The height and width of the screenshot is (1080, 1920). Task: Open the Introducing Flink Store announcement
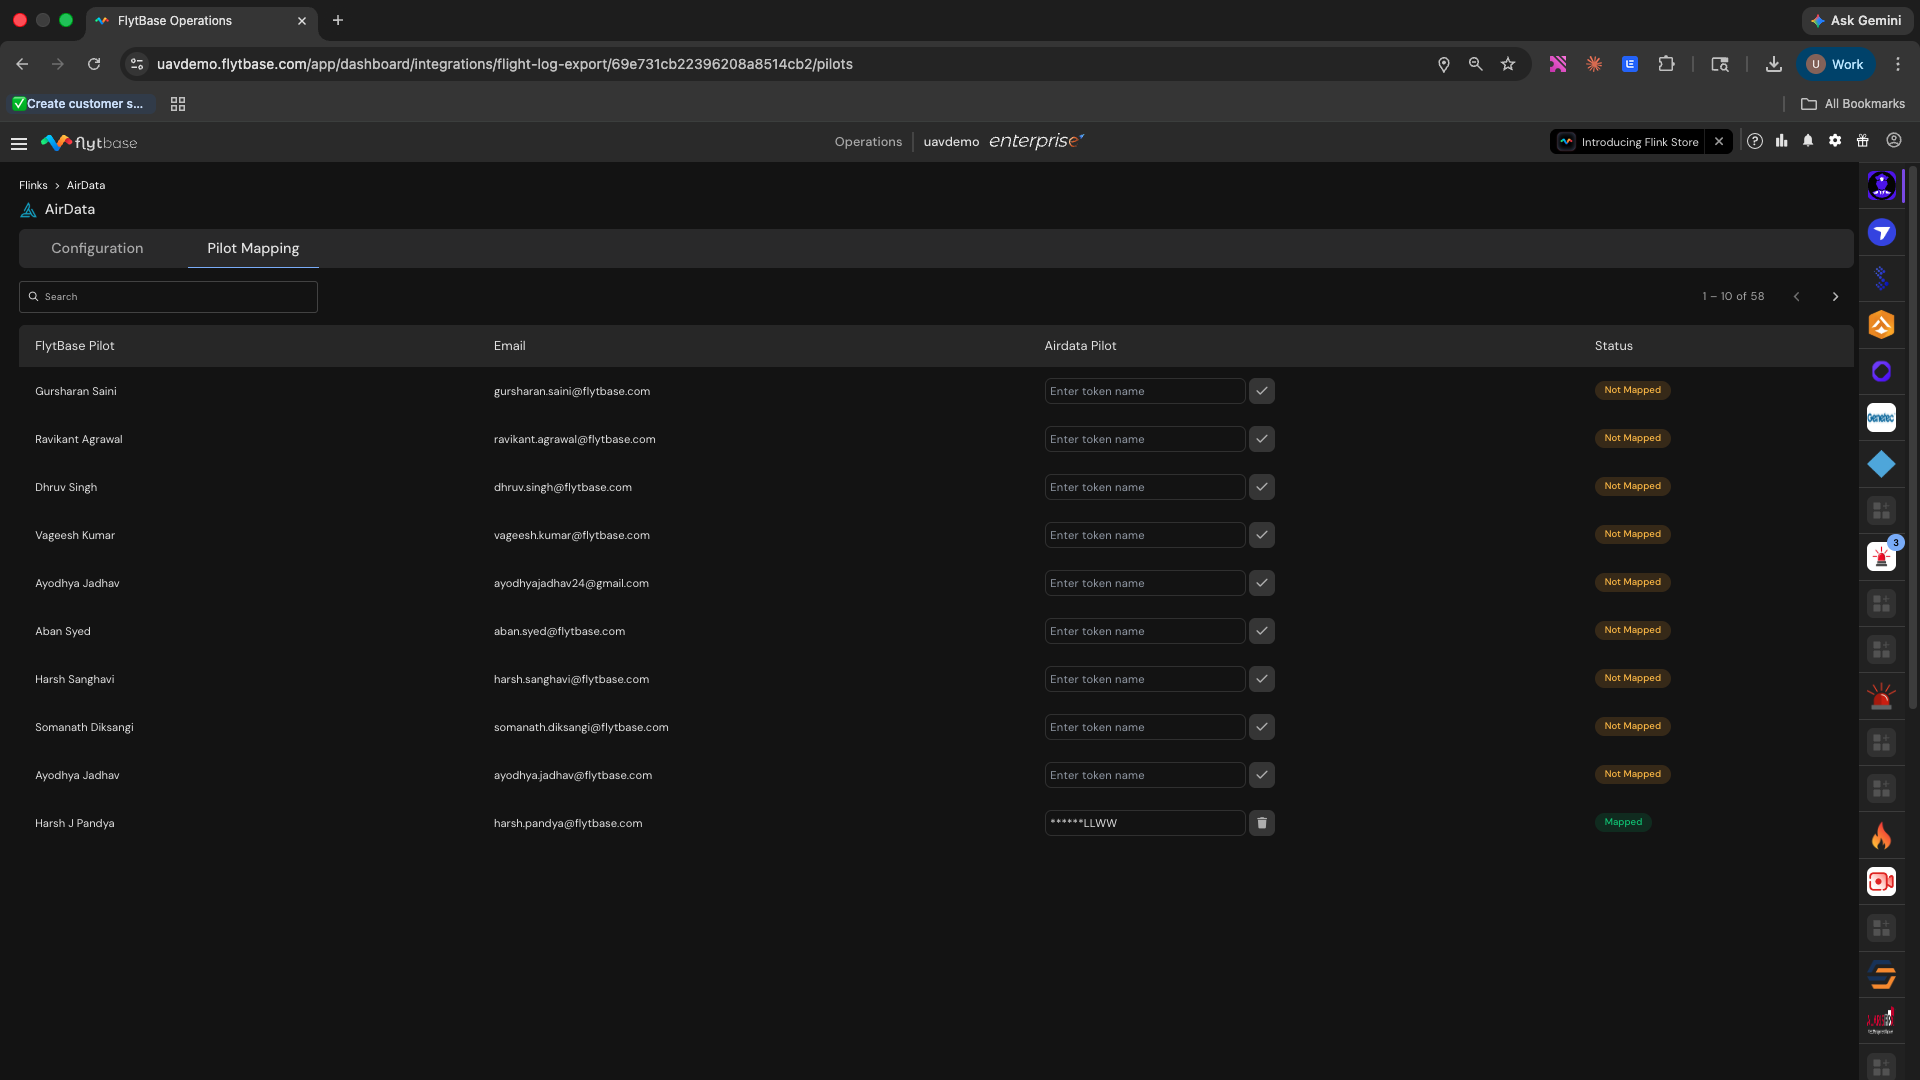(1629, 142)
